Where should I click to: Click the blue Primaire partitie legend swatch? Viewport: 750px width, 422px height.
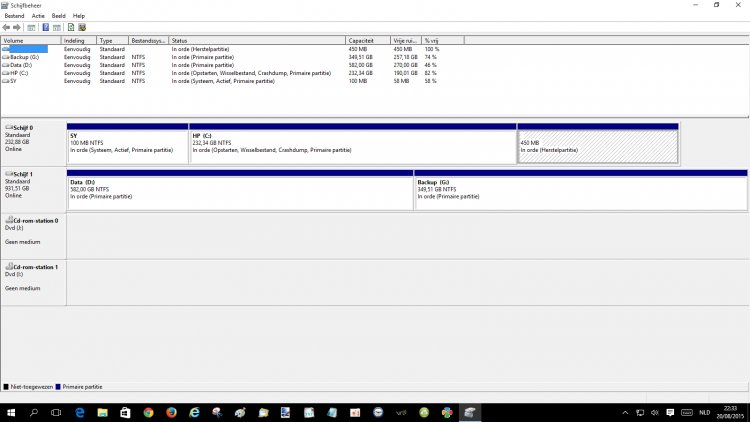click(58, 386)
